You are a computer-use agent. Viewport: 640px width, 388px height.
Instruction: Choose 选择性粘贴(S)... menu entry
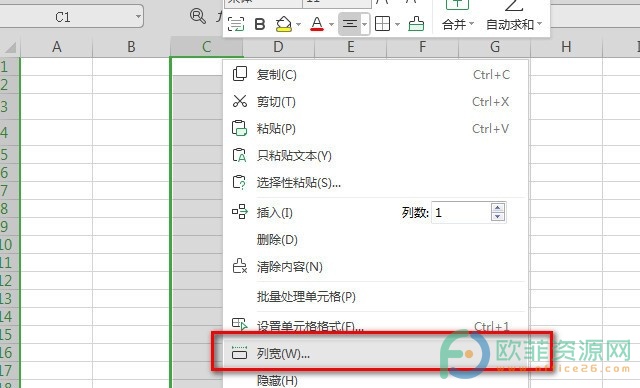coord(376,182)
